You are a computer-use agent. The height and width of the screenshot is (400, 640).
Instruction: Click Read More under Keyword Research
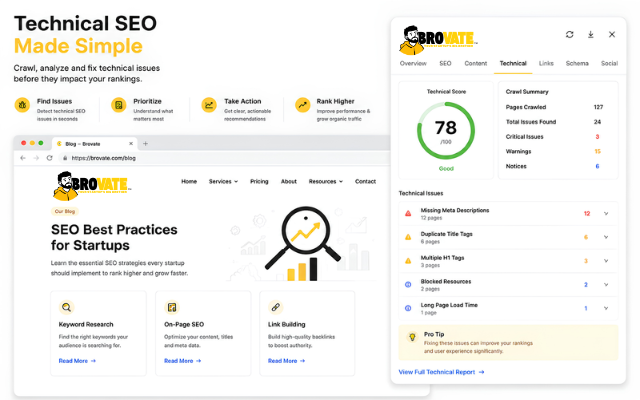point(77,361)
